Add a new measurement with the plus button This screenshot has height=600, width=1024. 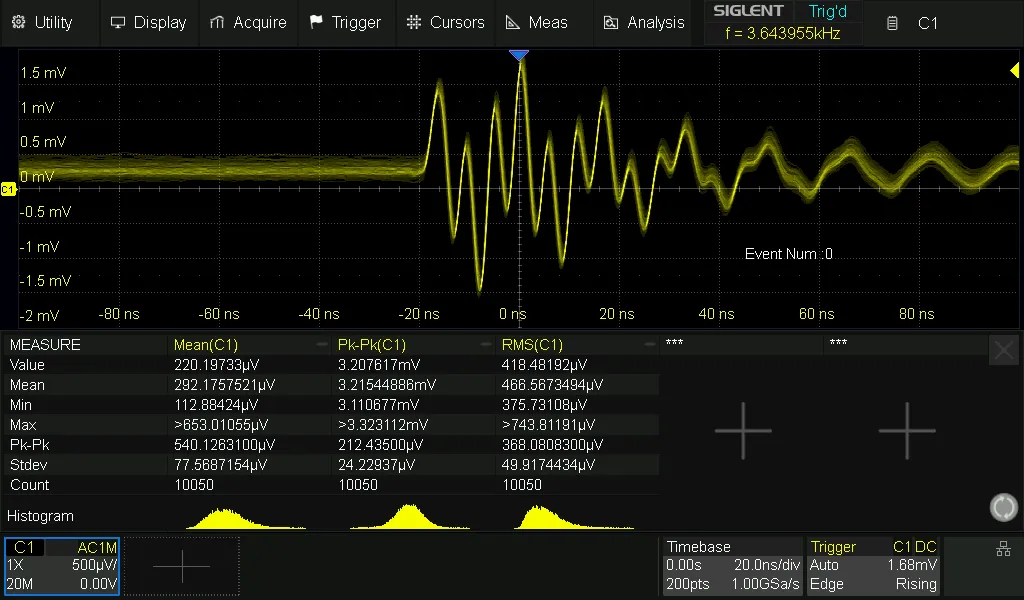click(743, 430)
